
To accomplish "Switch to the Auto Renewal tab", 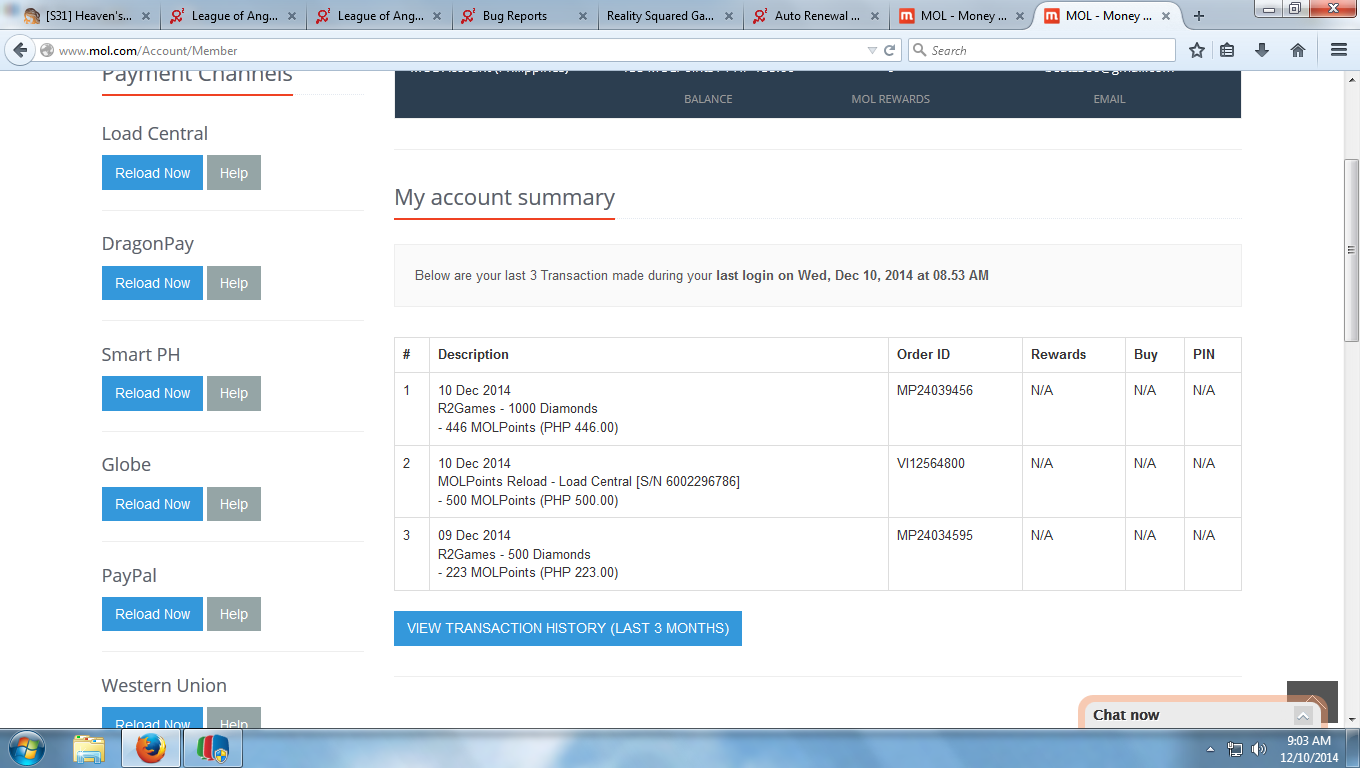I will [x=815, y=16].
